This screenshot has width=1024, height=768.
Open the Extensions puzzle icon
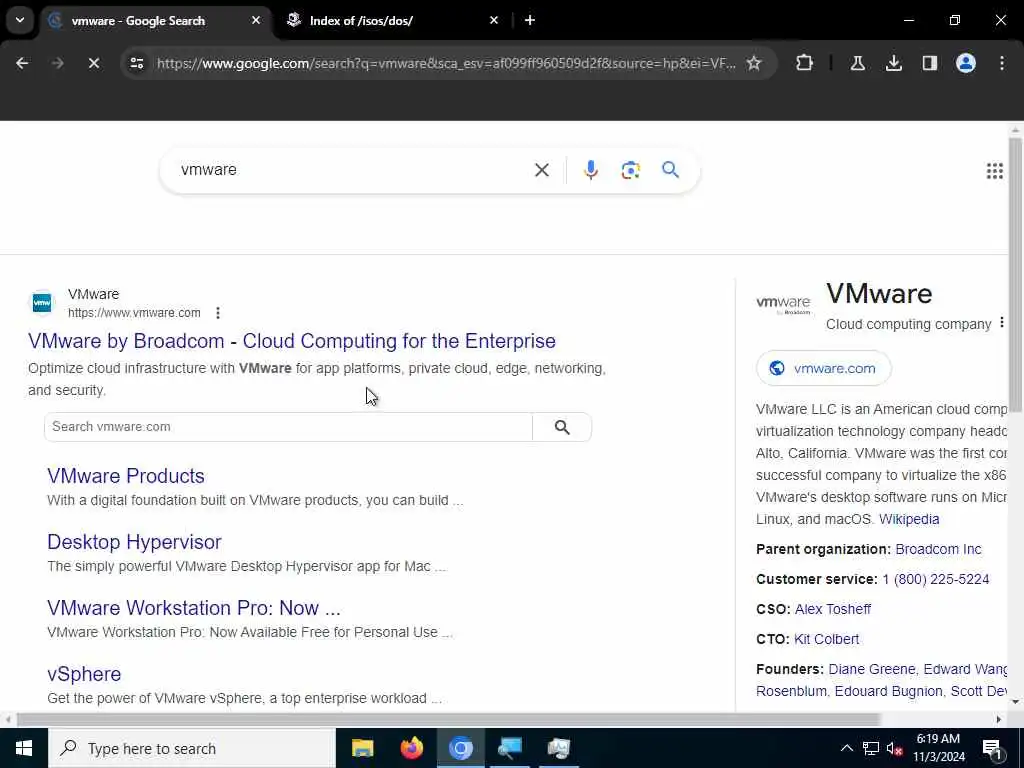(805, 63)
